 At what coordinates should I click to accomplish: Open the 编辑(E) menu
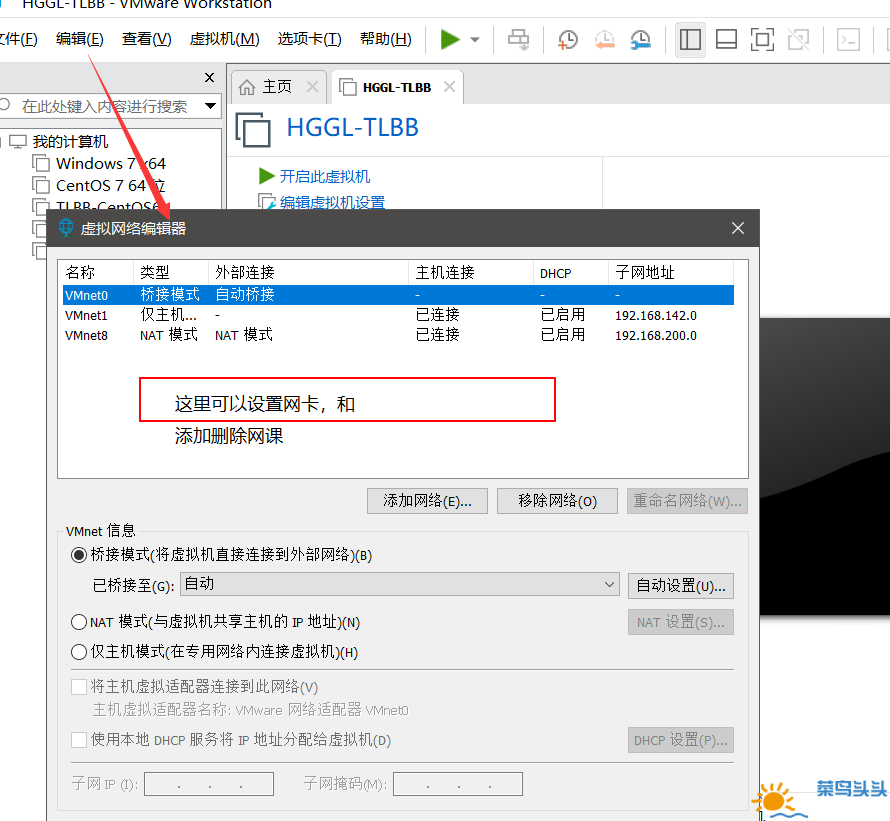tap(79, 39)
